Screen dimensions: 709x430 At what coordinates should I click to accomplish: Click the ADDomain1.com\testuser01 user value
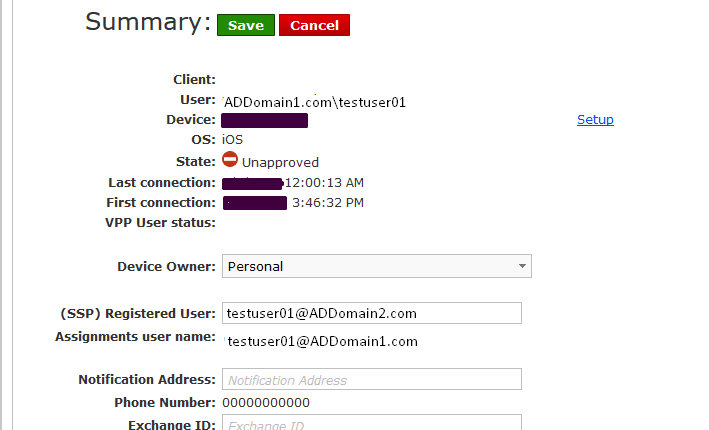pyautogui.click(x=315, y=101)
